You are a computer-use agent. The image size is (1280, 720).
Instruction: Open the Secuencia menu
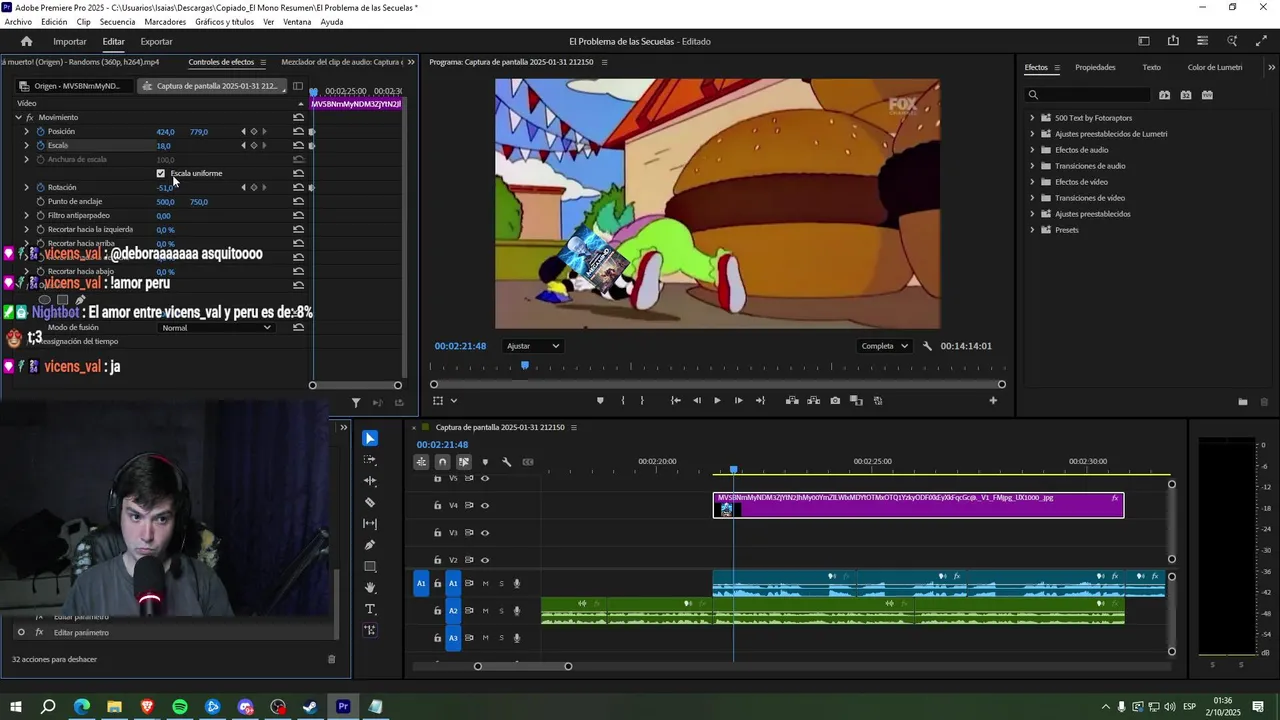[117, 22]
